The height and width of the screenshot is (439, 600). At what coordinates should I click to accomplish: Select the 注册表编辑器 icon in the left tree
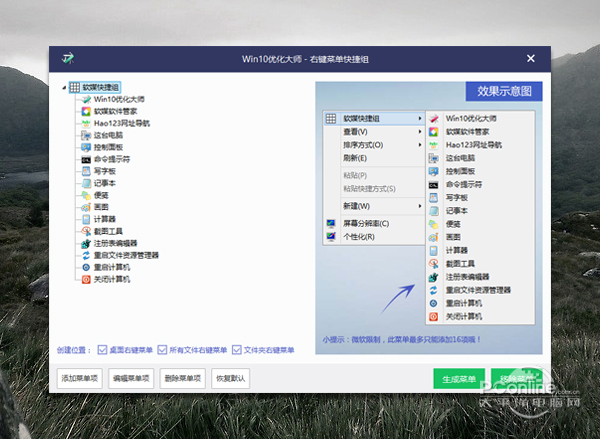[86, 243]
